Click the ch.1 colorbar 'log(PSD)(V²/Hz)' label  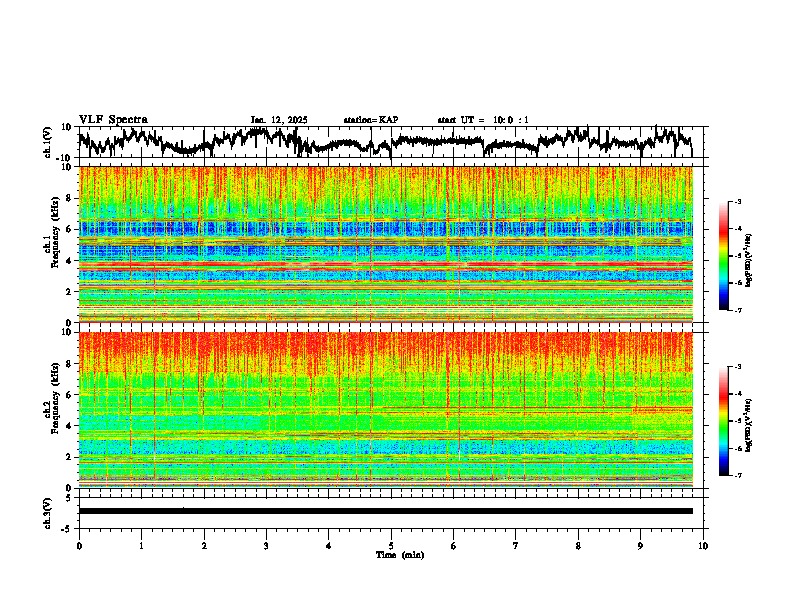(749, 260)
